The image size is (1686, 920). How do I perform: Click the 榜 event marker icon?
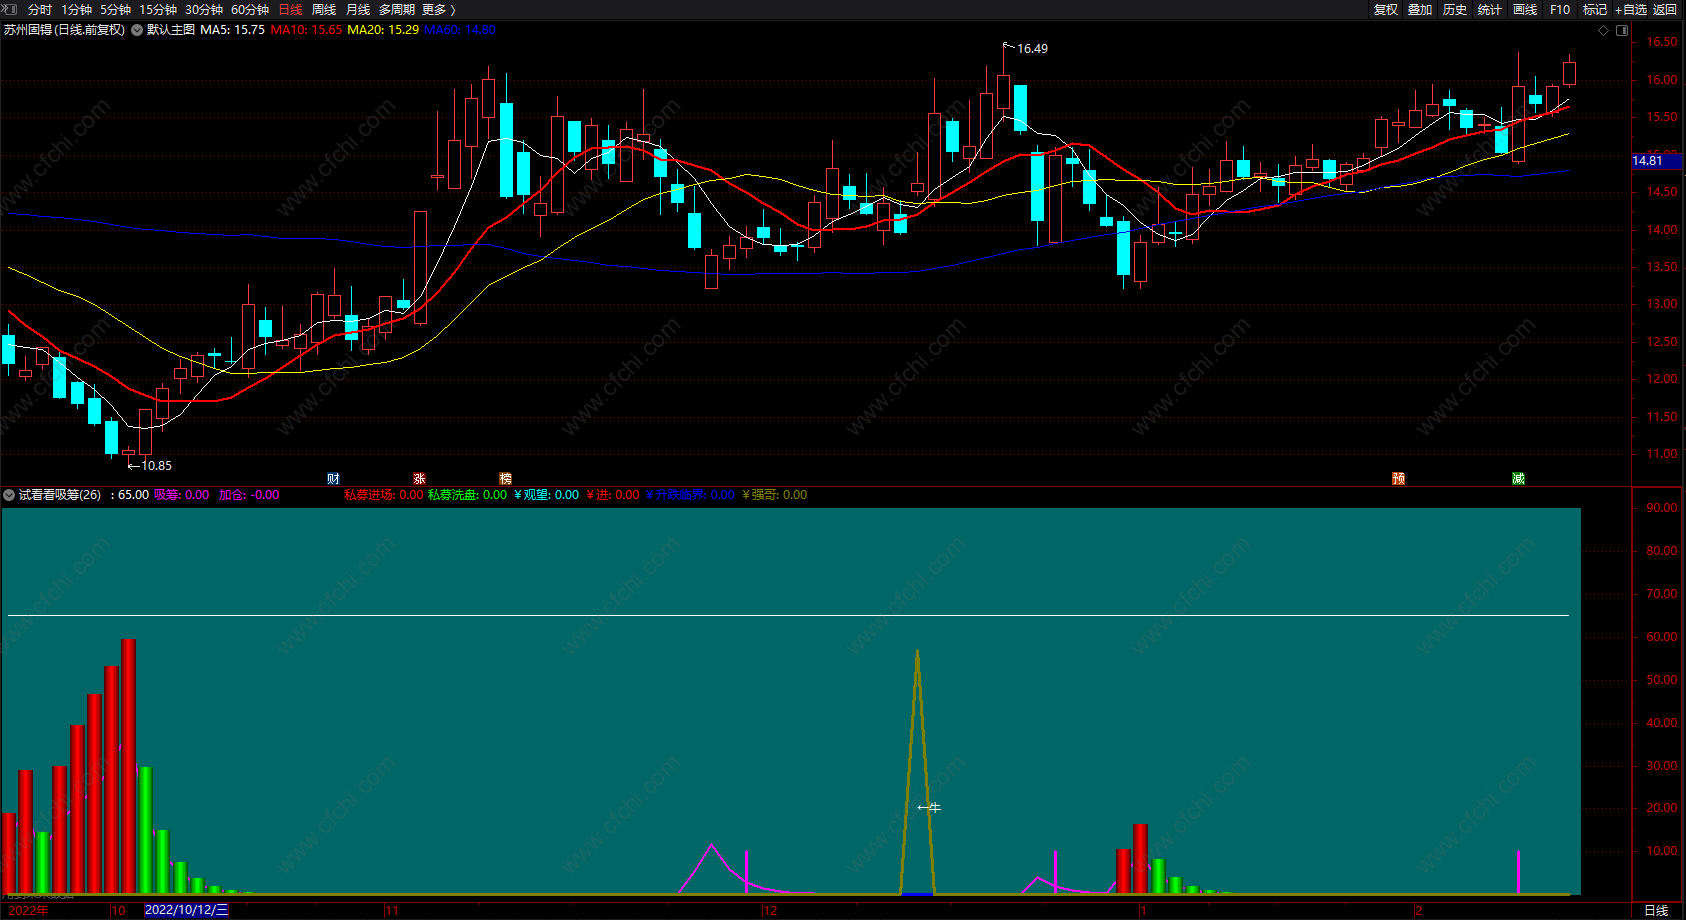(506, 479)
